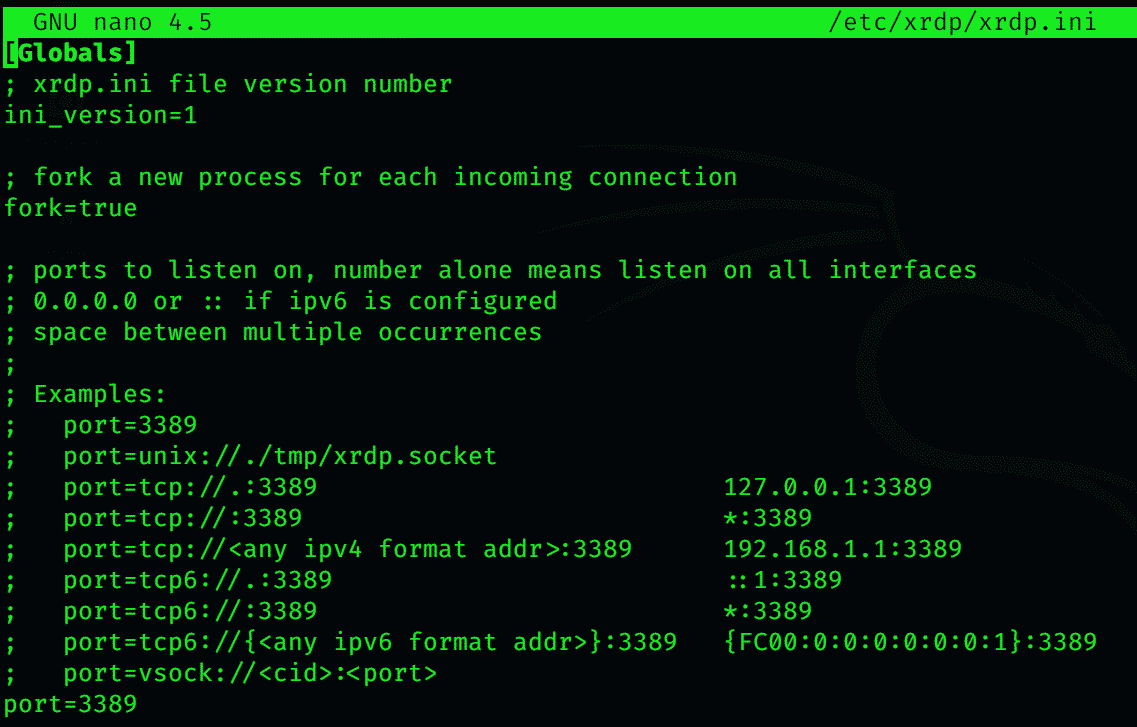Click the port=3389 line at the bottom
The width and height of the screenshot is (1137, 727).
pyautogui.click(x=71, y=704)
